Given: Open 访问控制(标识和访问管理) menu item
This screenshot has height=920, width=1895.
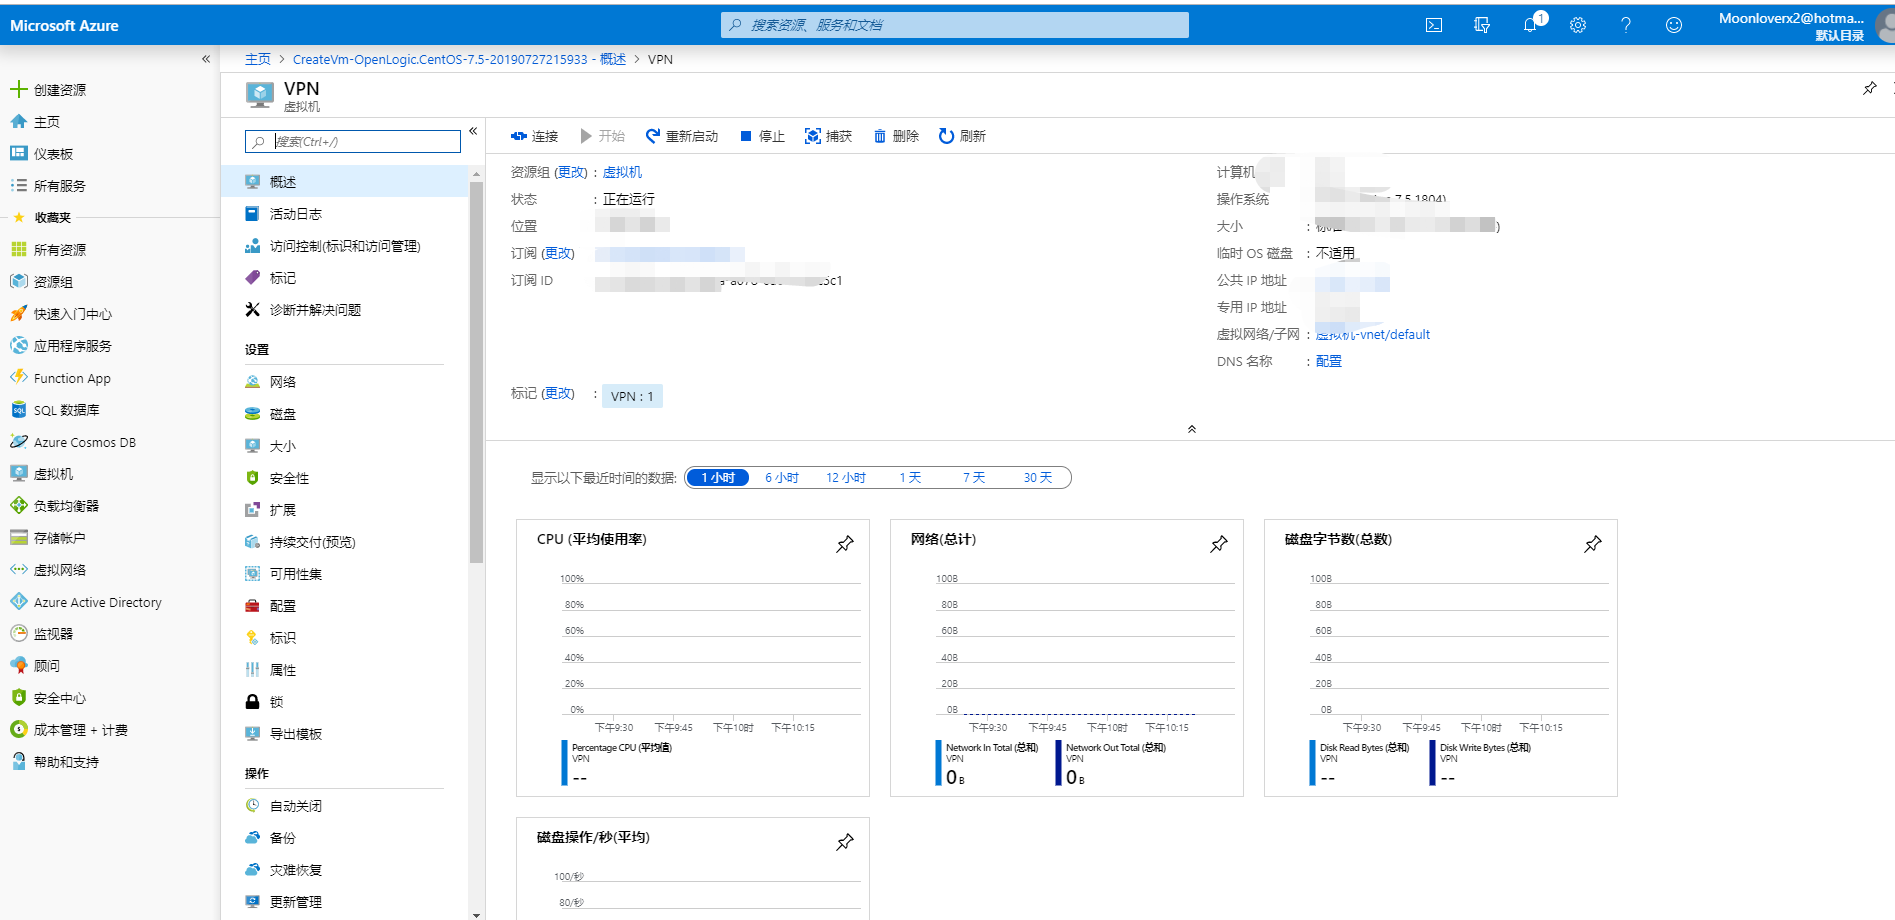Looking at the screenshot, I should click(x=345, y=246).
